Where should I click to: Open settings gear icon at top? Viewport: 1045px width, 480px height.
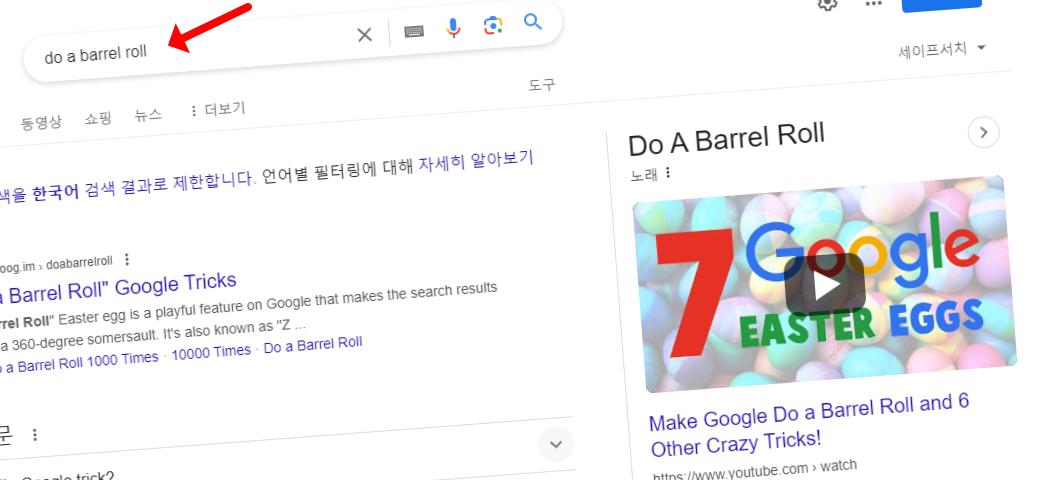pyautogui.click(x=827, y=4)
